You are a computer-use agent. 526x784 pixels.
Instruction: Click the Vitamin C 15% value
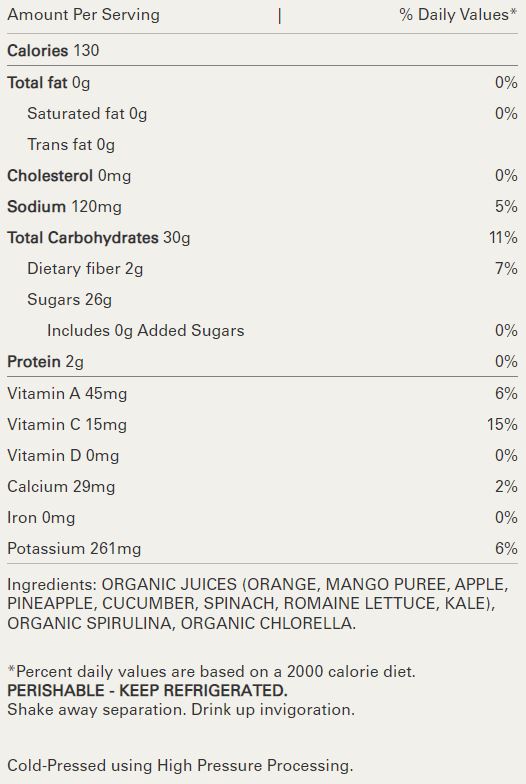pyautogui.click(x=502, y=424)
